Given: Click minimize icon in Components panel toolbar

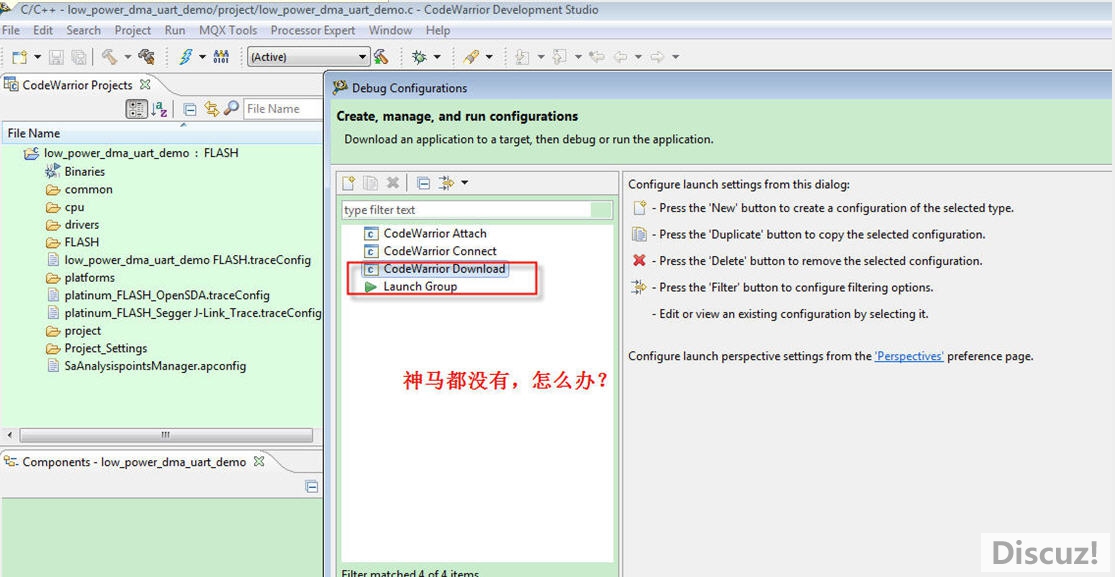Looking at the screenshot, I should (x=311, y=487).
